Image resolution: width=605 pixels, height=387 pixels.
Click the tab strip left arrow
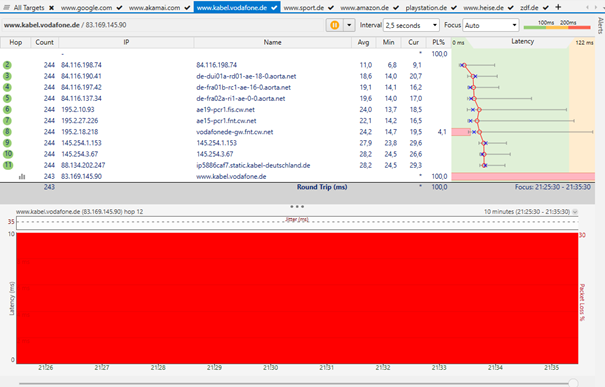(x=587, y=7)
